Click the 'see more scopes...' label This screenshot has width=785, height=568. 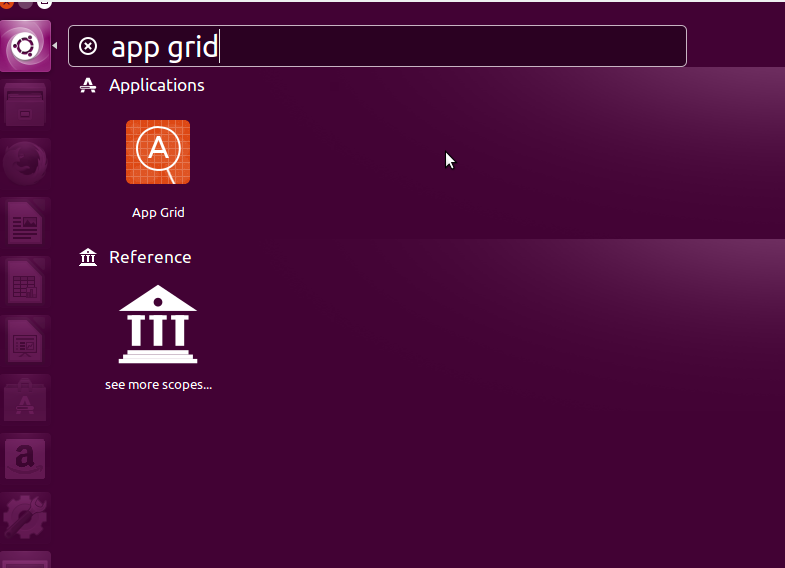(x=159, y=385)
